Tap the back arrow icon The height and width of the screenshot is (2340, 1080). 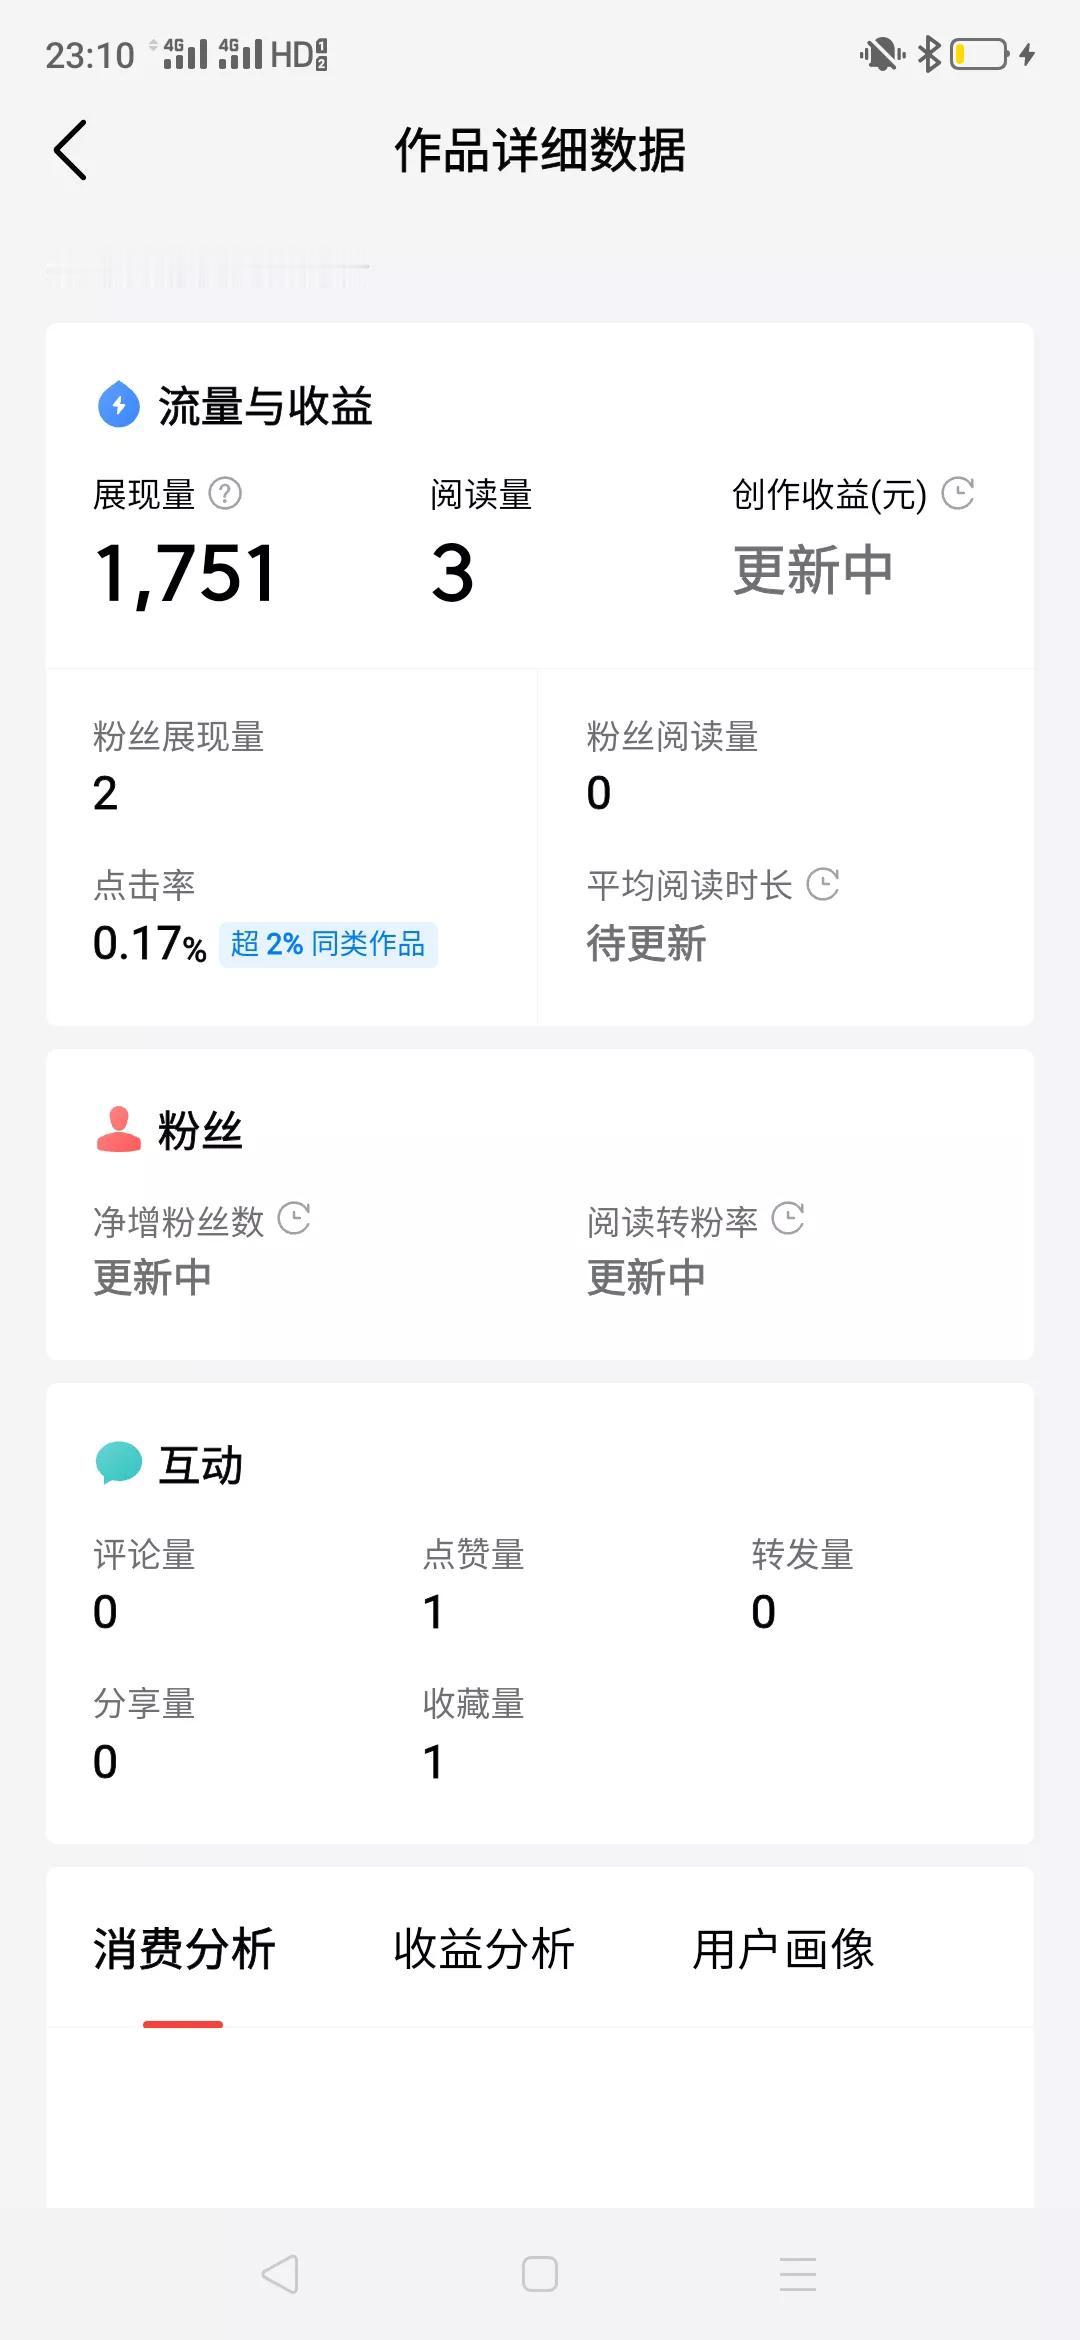point(70,150)
